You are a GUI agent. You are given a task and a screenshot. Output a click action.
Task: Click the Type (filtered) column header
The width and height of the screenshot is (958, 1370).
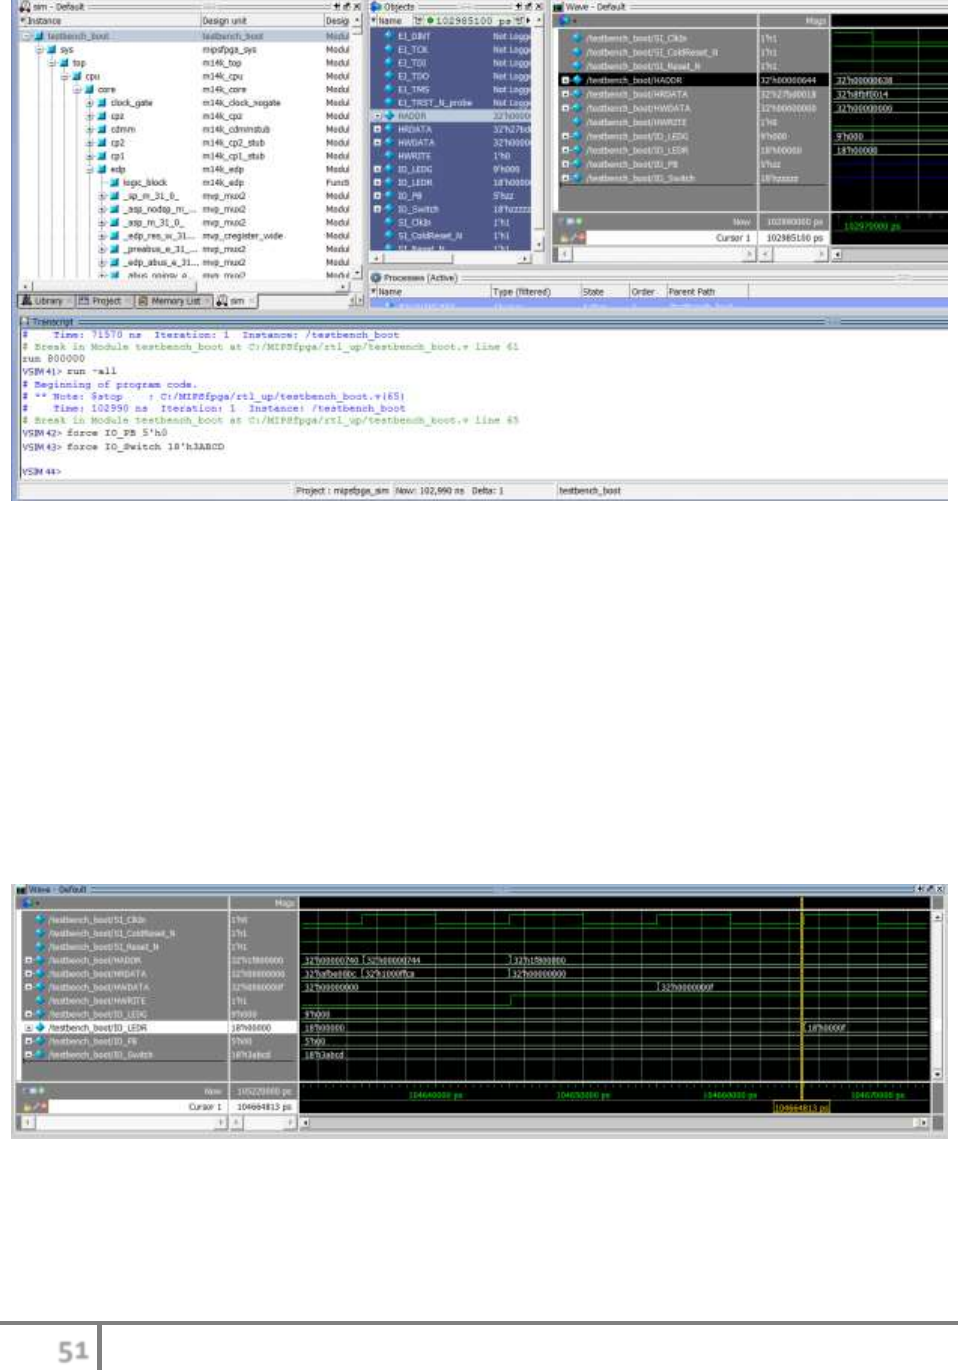point(535,292)
